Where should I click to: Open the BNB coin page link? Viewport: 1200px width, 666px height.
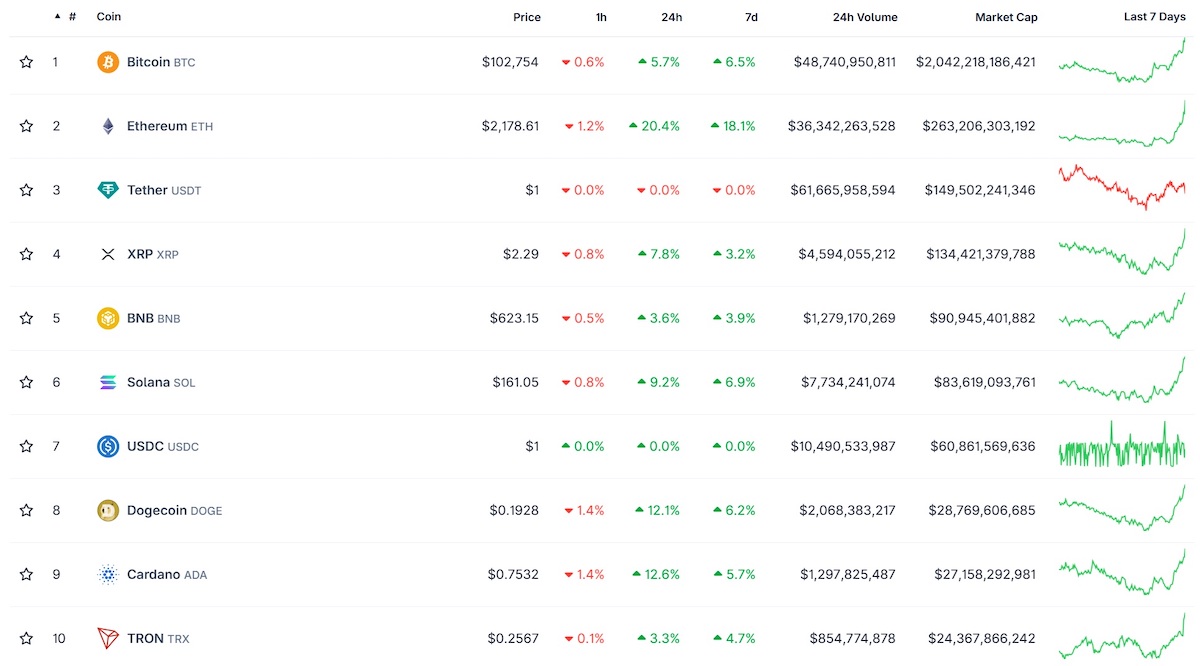tap(154, 318)
